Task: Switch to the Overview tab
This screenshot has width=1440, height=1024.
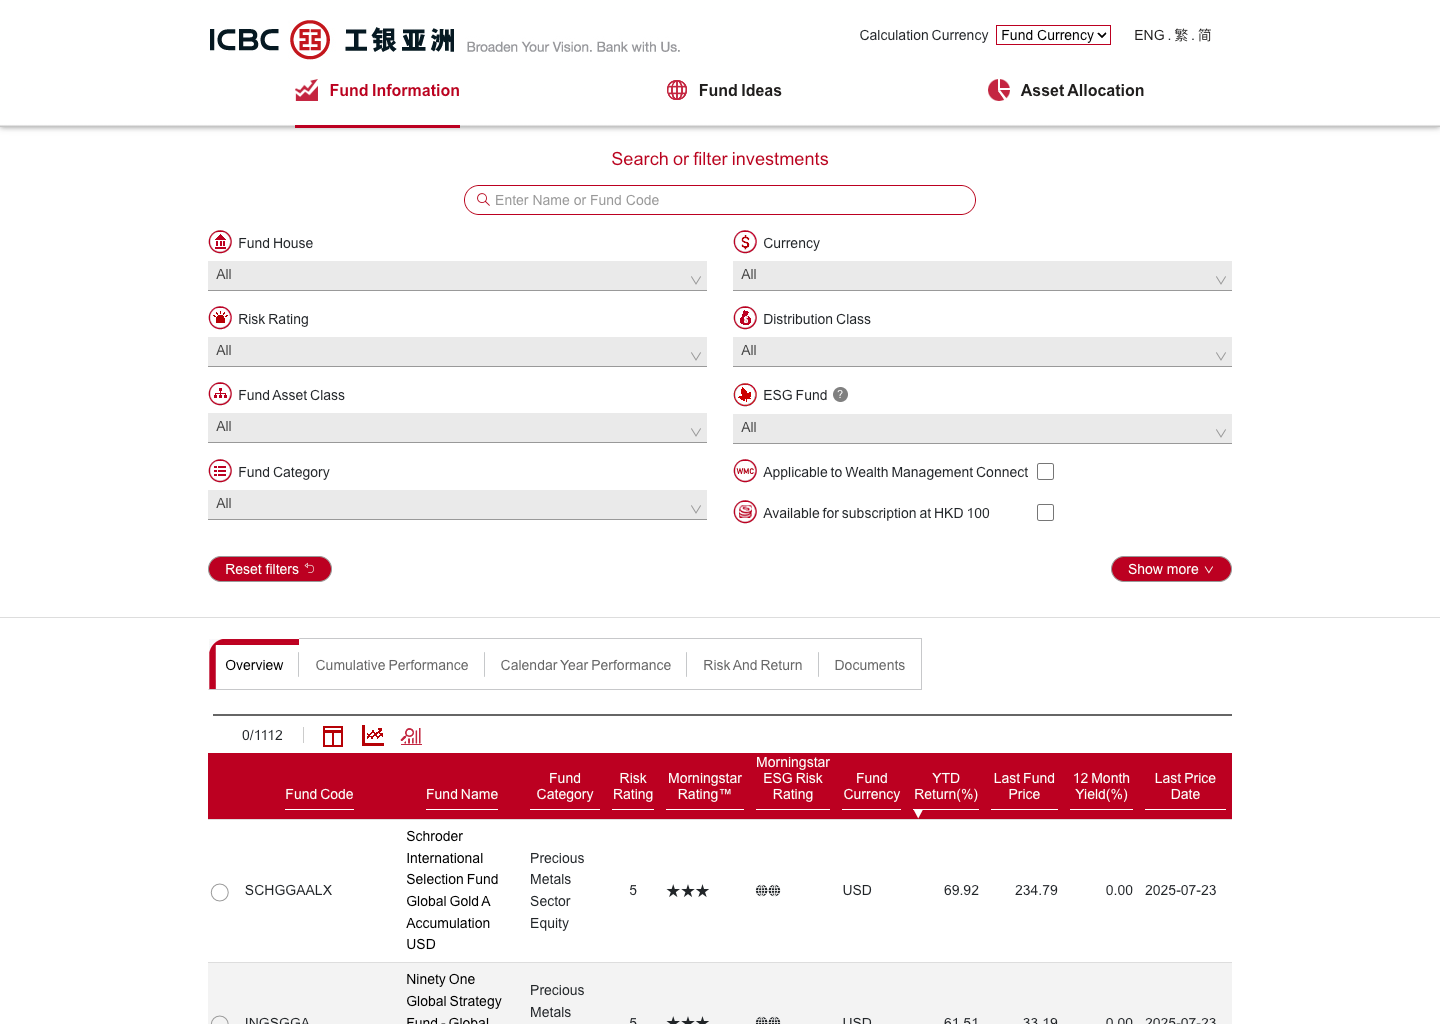Action: coord(254,665)
